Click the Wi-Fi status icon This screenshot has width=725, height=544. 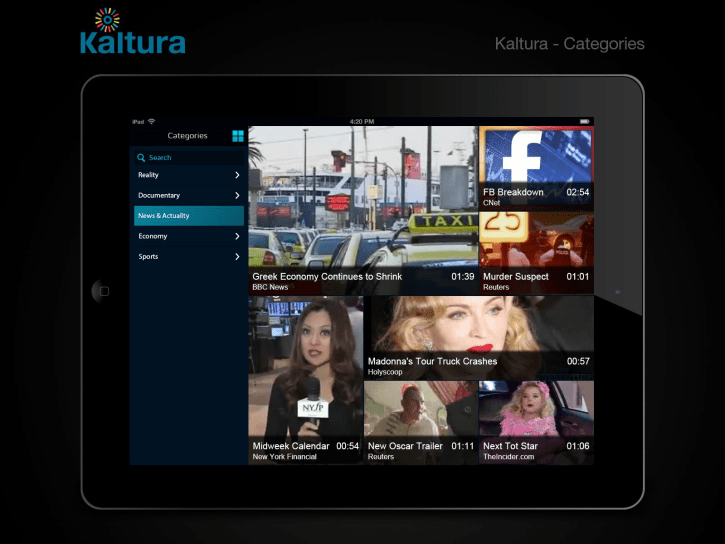(x=151, y=122)
